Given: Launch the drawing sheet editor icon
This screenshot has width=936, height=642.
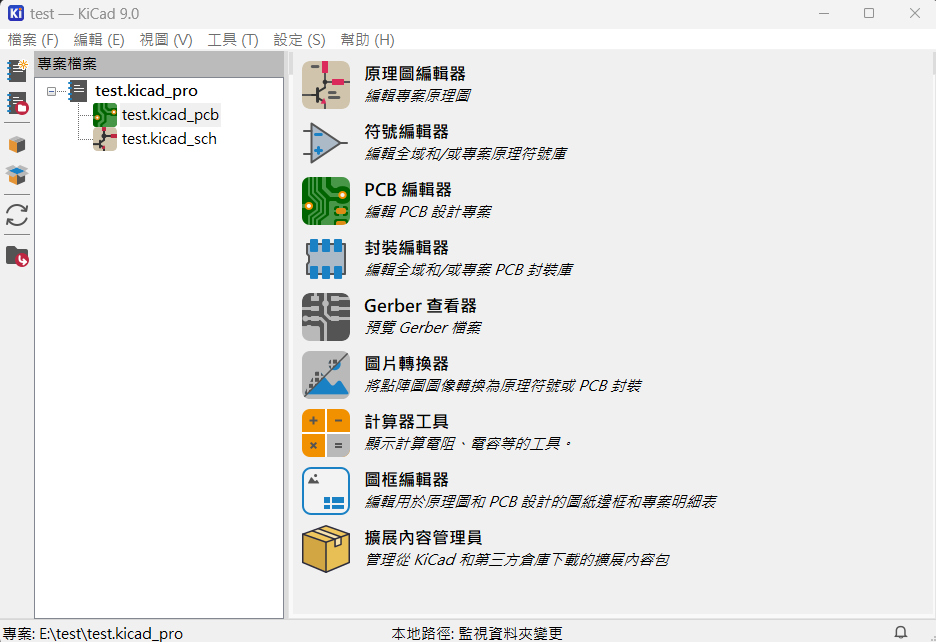Looking at the screenshot, I should (x=325, y=490).
